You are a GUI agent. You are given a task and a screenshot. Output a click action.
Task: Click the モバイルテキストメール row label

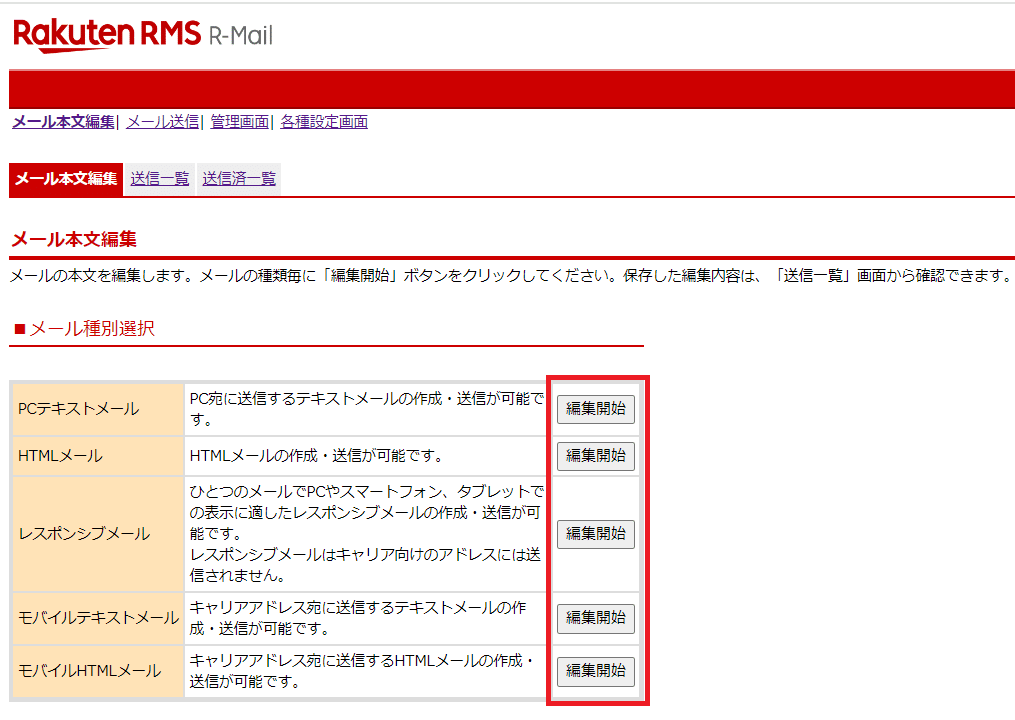tap(97, 618)
